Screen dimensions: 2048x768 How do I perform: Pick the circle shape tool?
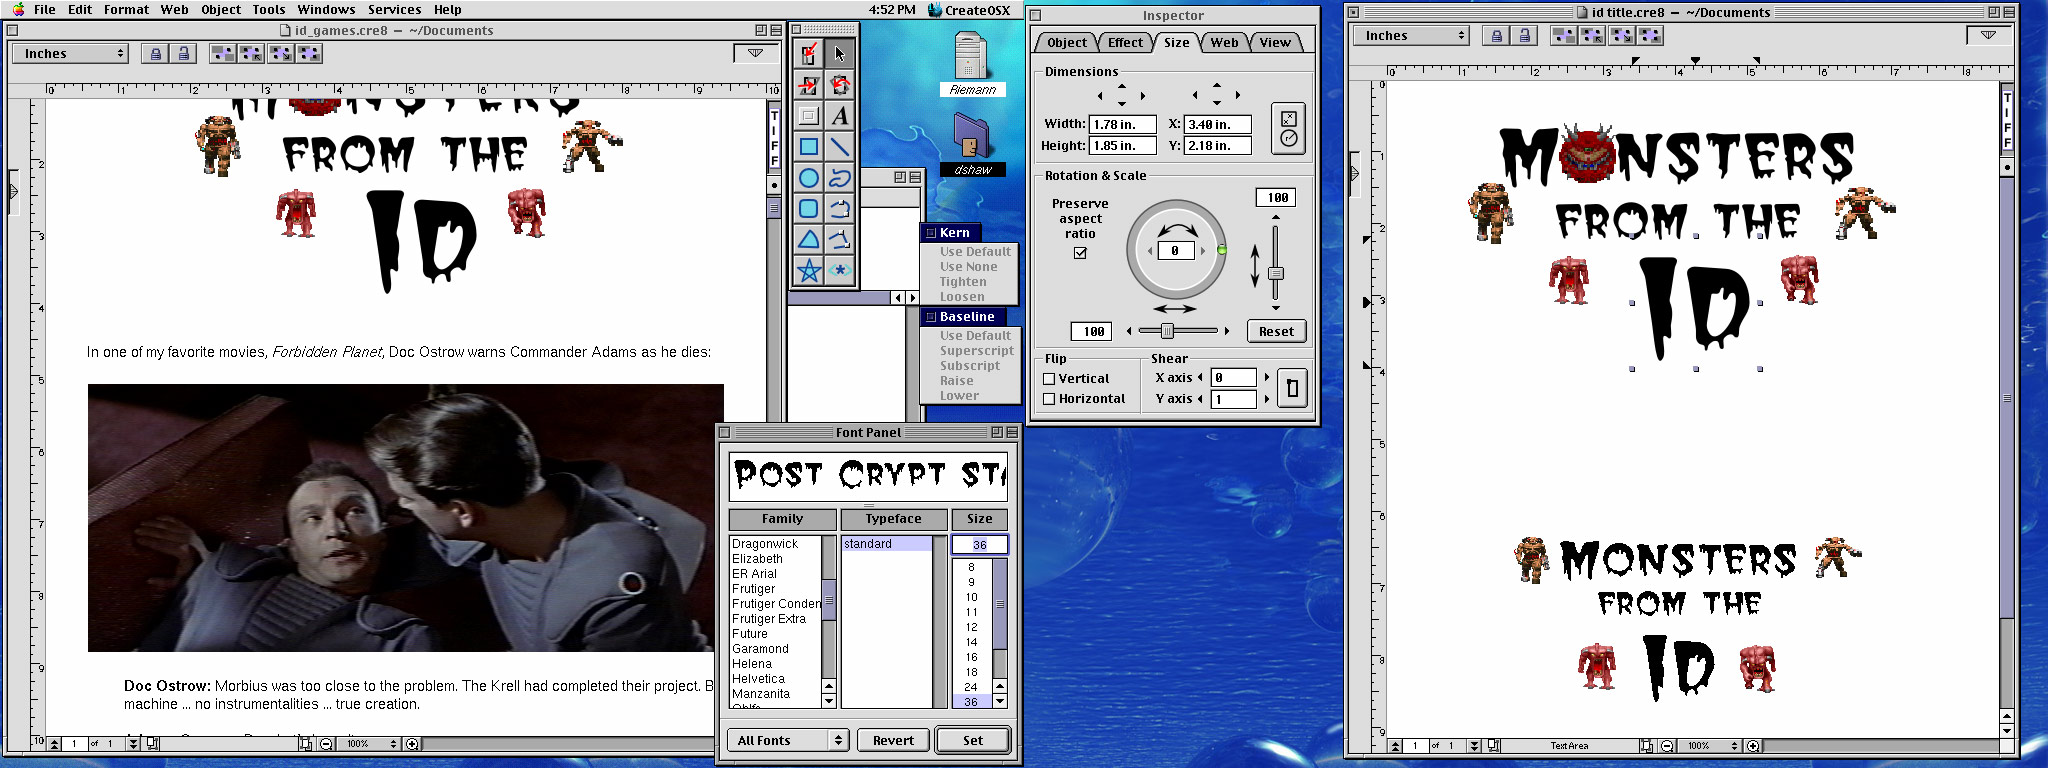[809, 178]
